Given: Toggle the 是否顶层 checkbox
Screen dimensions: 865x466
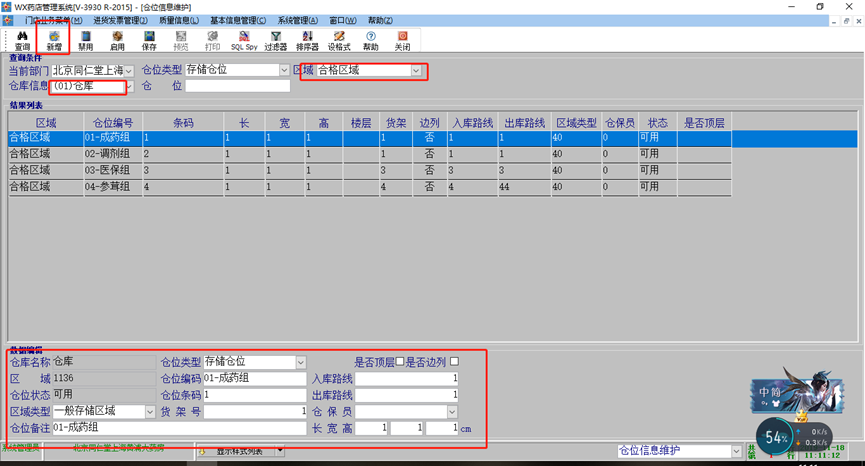Looking at the screenshot, I should pyautogui.click(x=400, y=362).
